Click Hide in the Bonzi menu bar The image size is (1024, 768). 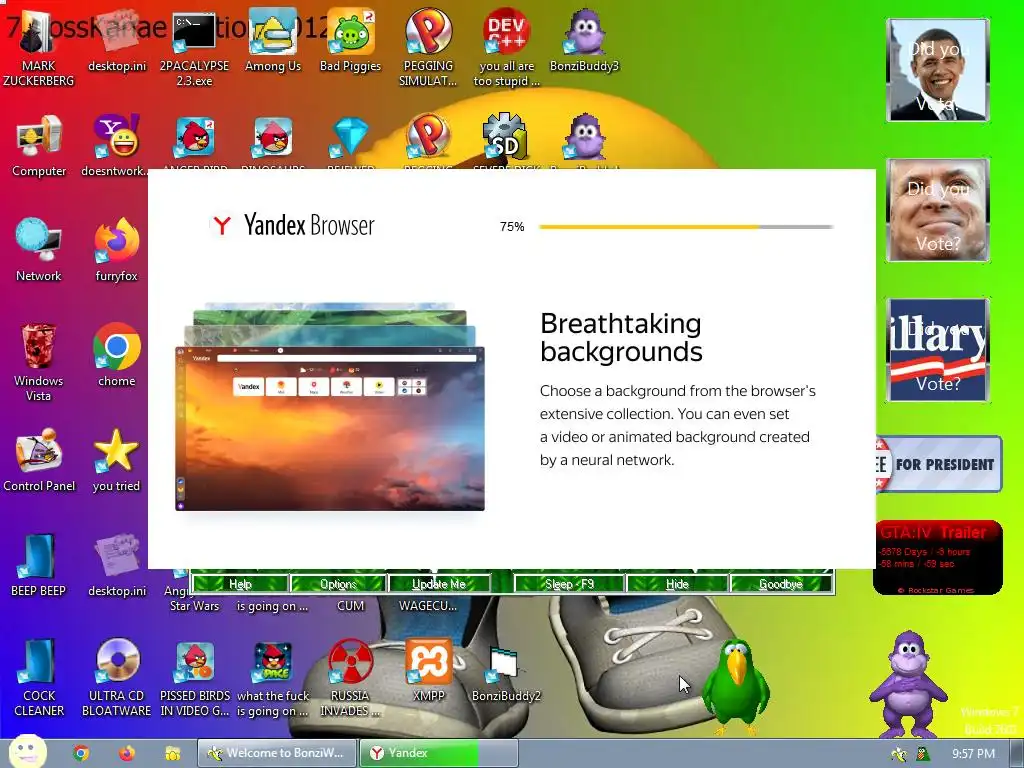point(677,584)
